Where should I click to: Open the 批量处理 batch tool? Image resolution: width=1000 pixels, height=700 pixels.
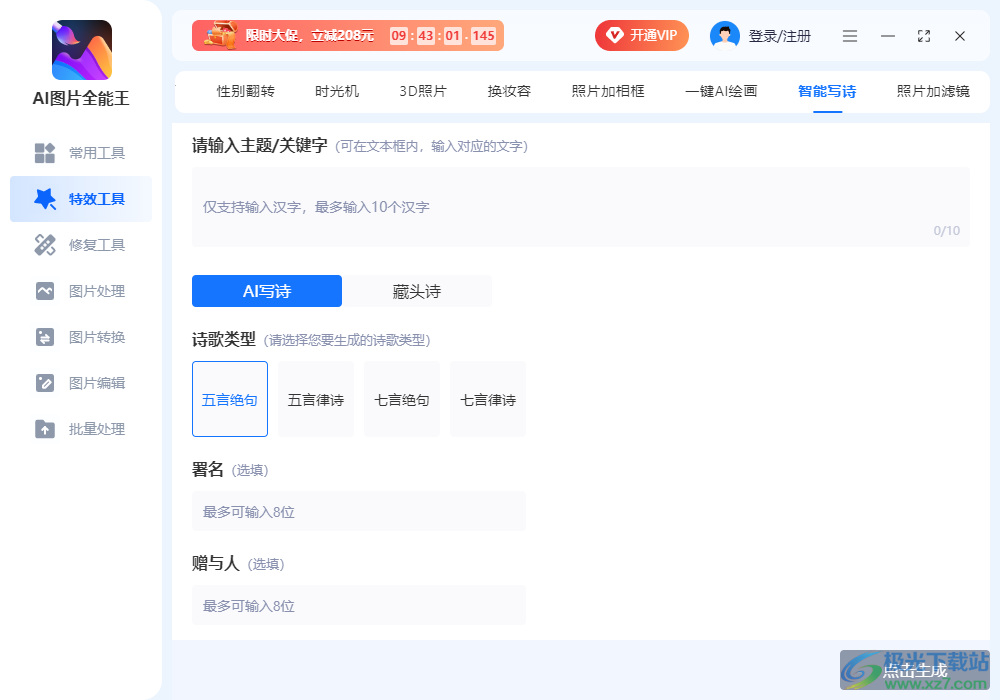[x=80, y=429]
